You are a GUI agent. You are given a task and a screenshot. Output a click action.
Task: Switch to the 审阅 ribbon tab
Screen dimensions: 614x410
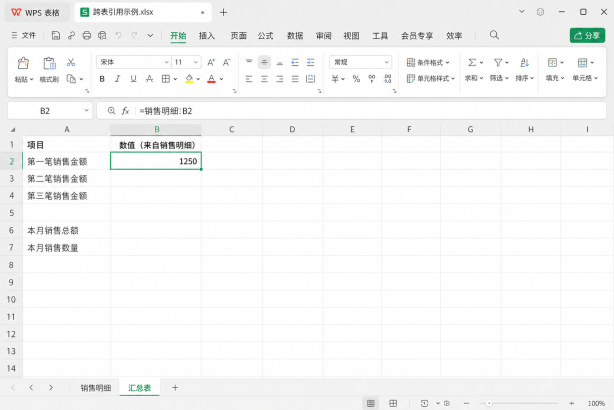click(x=323, y=36)
